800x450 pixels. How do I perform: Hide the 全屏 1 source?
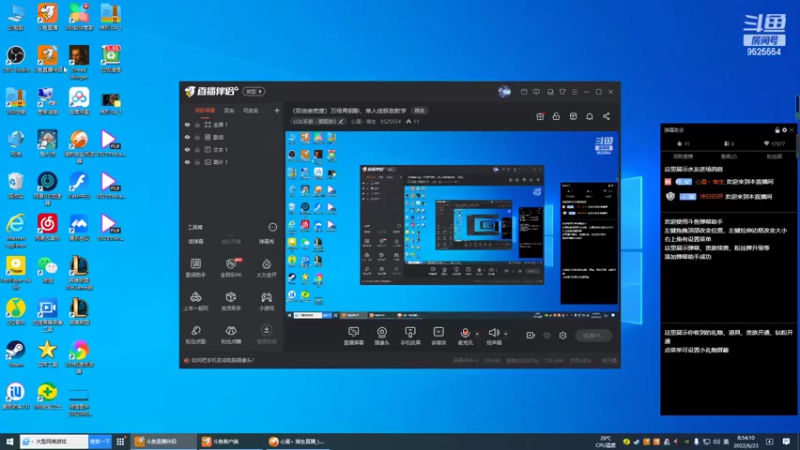point(187,124)
